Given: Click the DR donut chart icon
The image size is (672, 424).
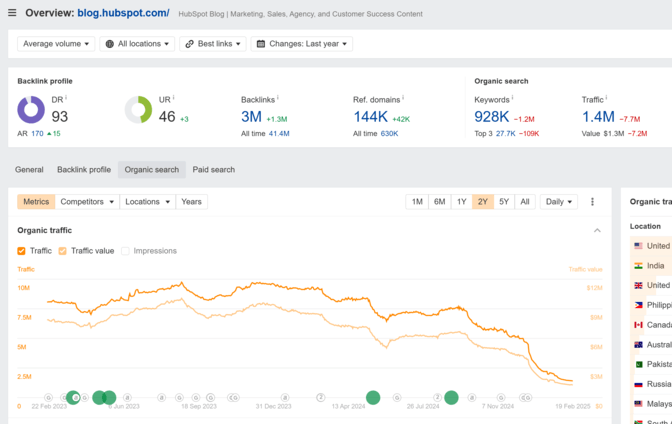Looking at the screenshot, I should tap(31, 110).
